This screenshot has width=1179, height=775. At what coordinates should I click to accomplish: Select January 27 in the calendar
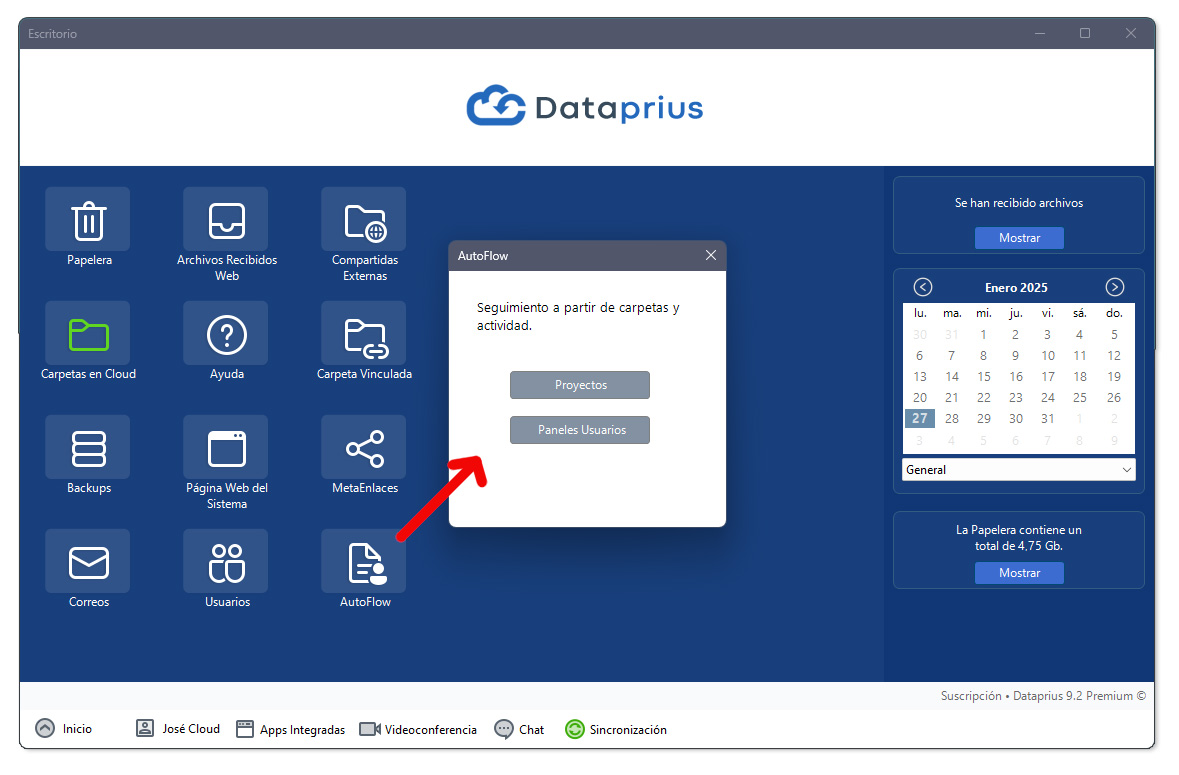coord(920,419)
